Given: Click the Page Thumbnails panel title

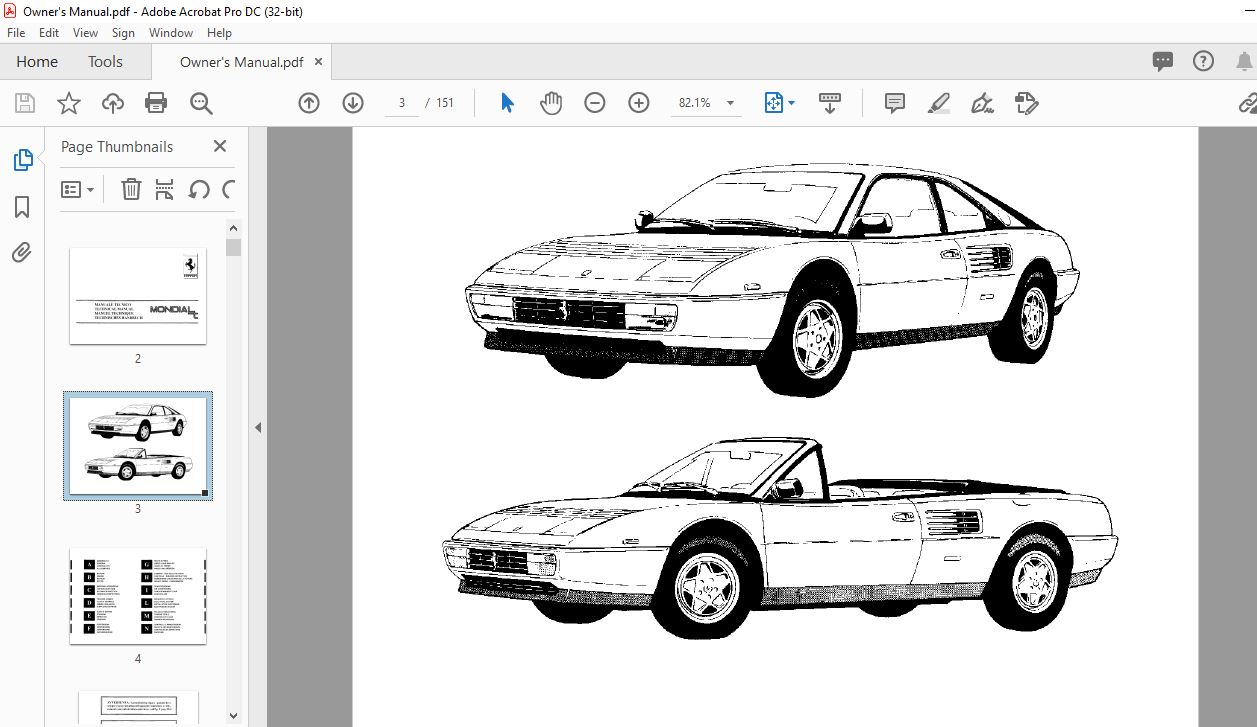Looking at the screenshot, I should (117, 146).
